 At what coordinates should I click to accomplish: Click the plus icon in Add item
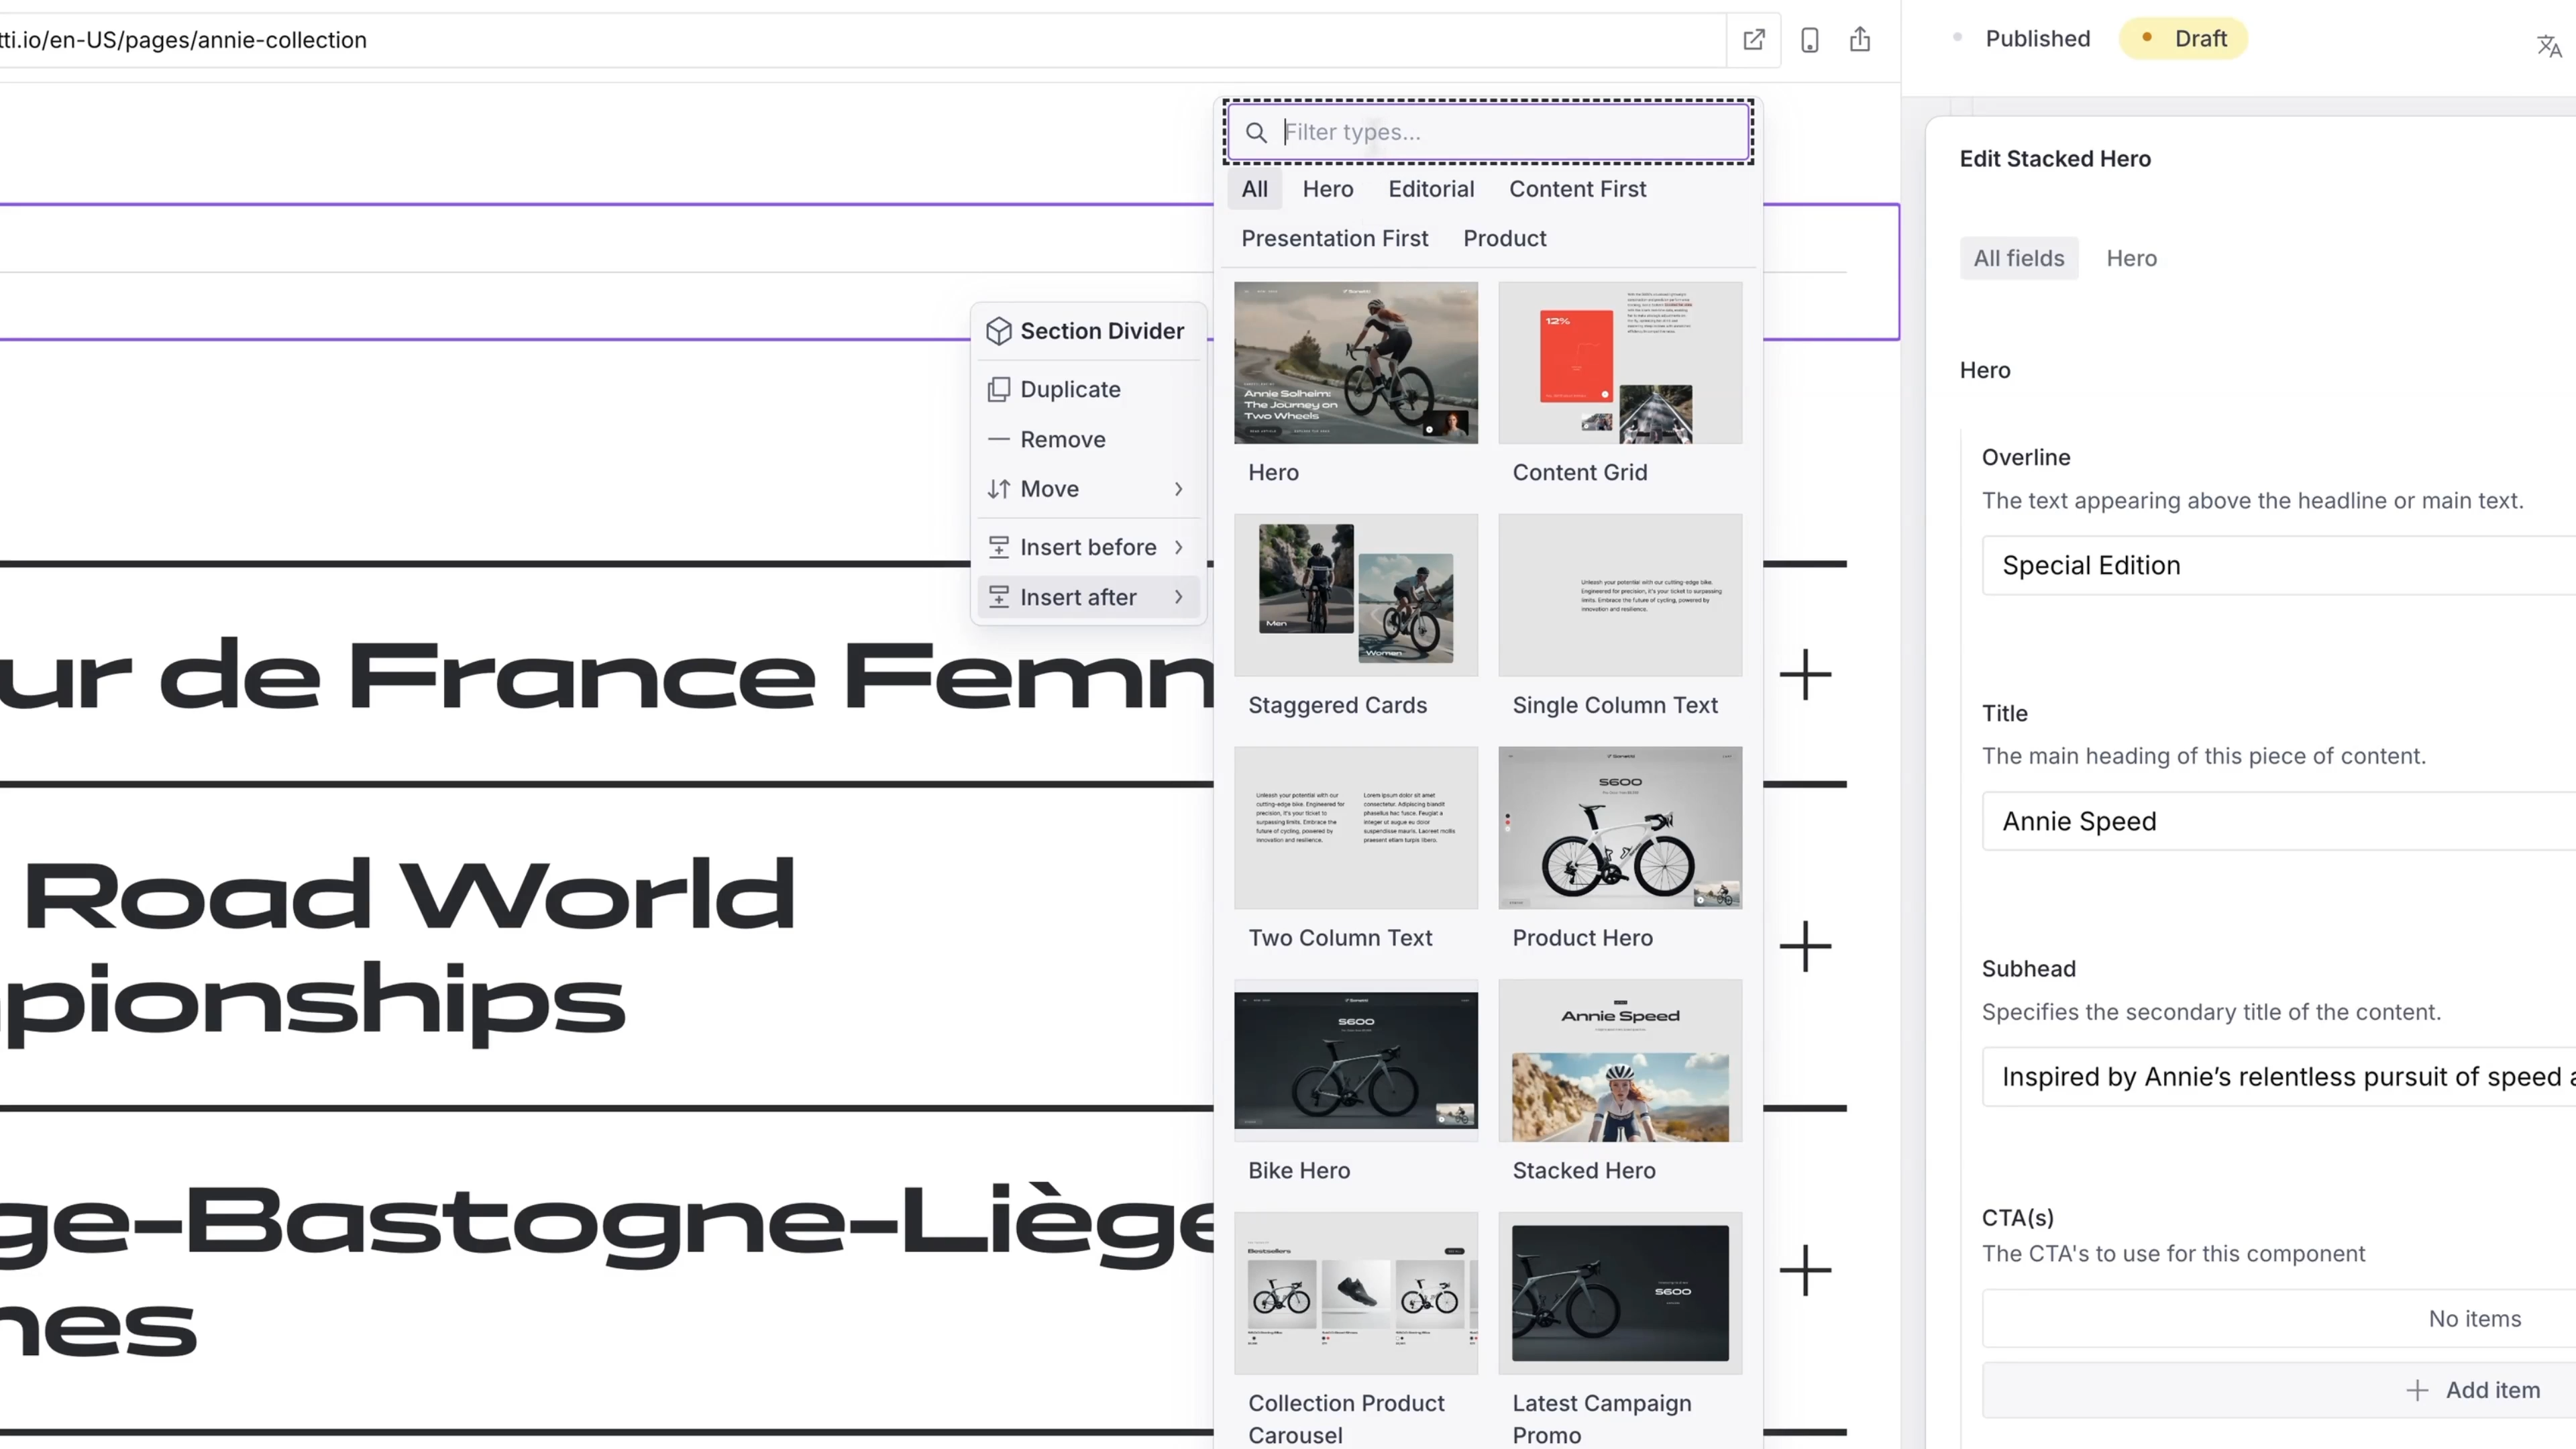(2416, 1390)
